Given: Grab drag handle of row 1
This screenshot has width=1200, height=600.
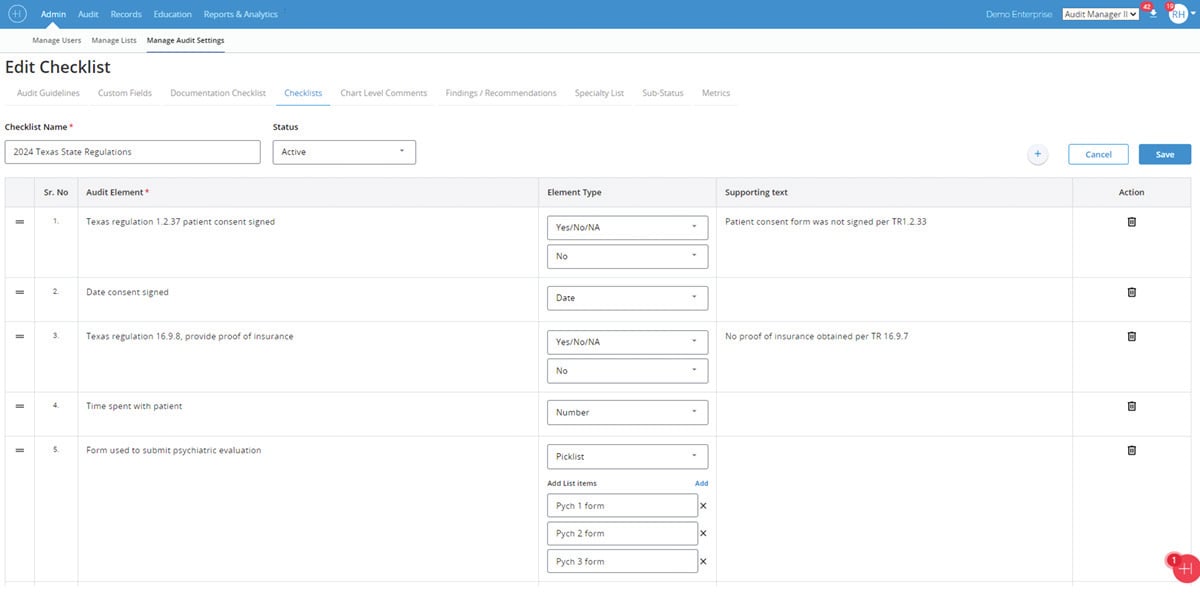Looking at the screenshot, I should coord(19,222).
